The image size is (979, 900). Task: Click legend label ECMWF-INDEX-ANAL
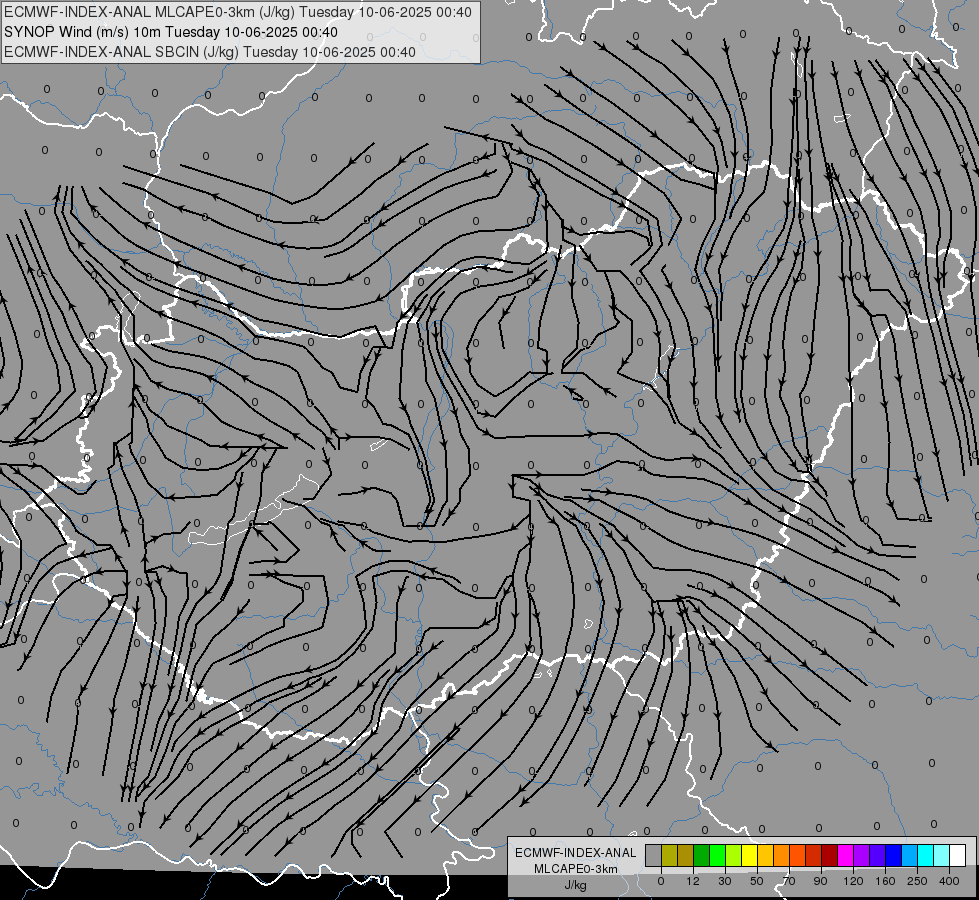[x=576, y=853]
